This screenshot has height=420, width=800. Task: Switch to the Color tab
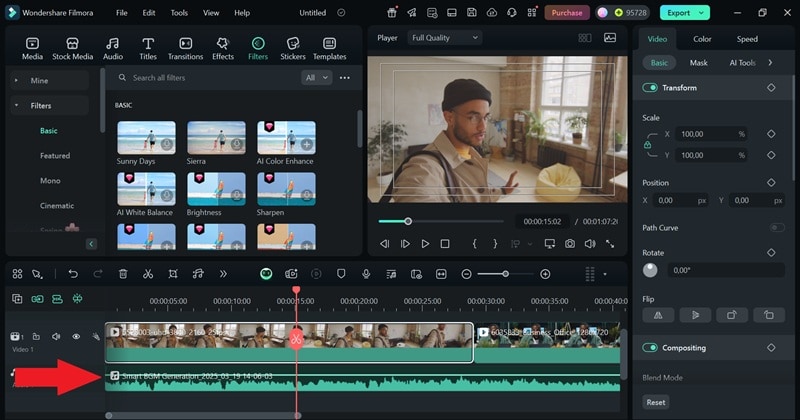(x=702, y=39)
